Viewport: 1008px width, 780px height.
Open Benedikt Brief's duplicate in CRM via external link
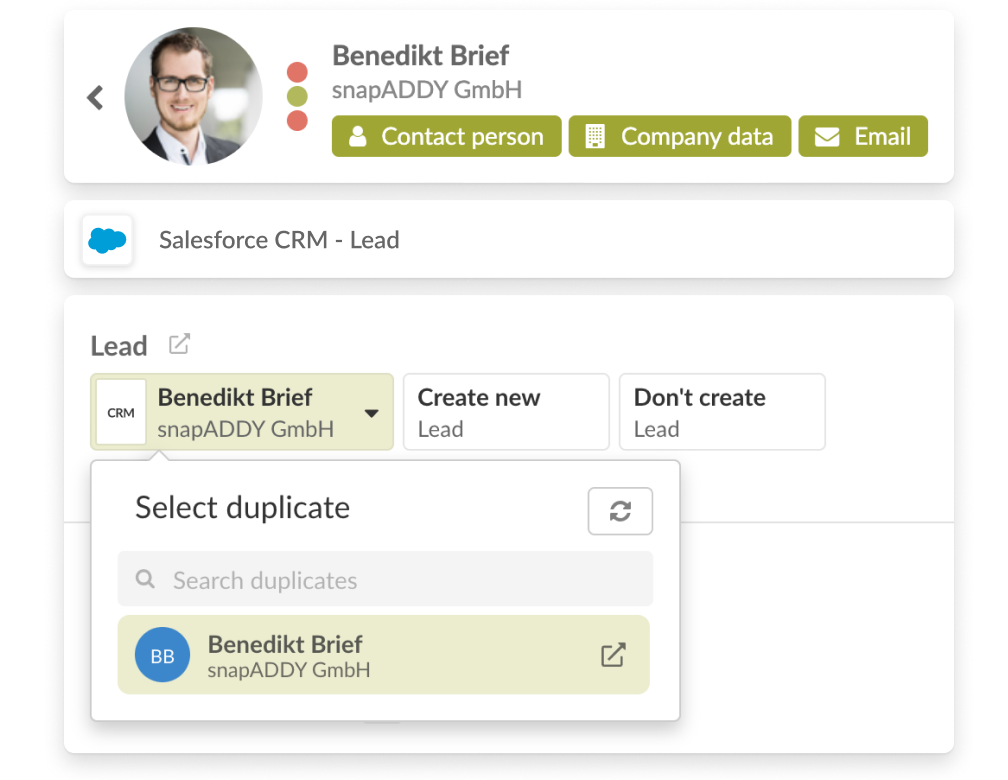(x=613, y=654)
